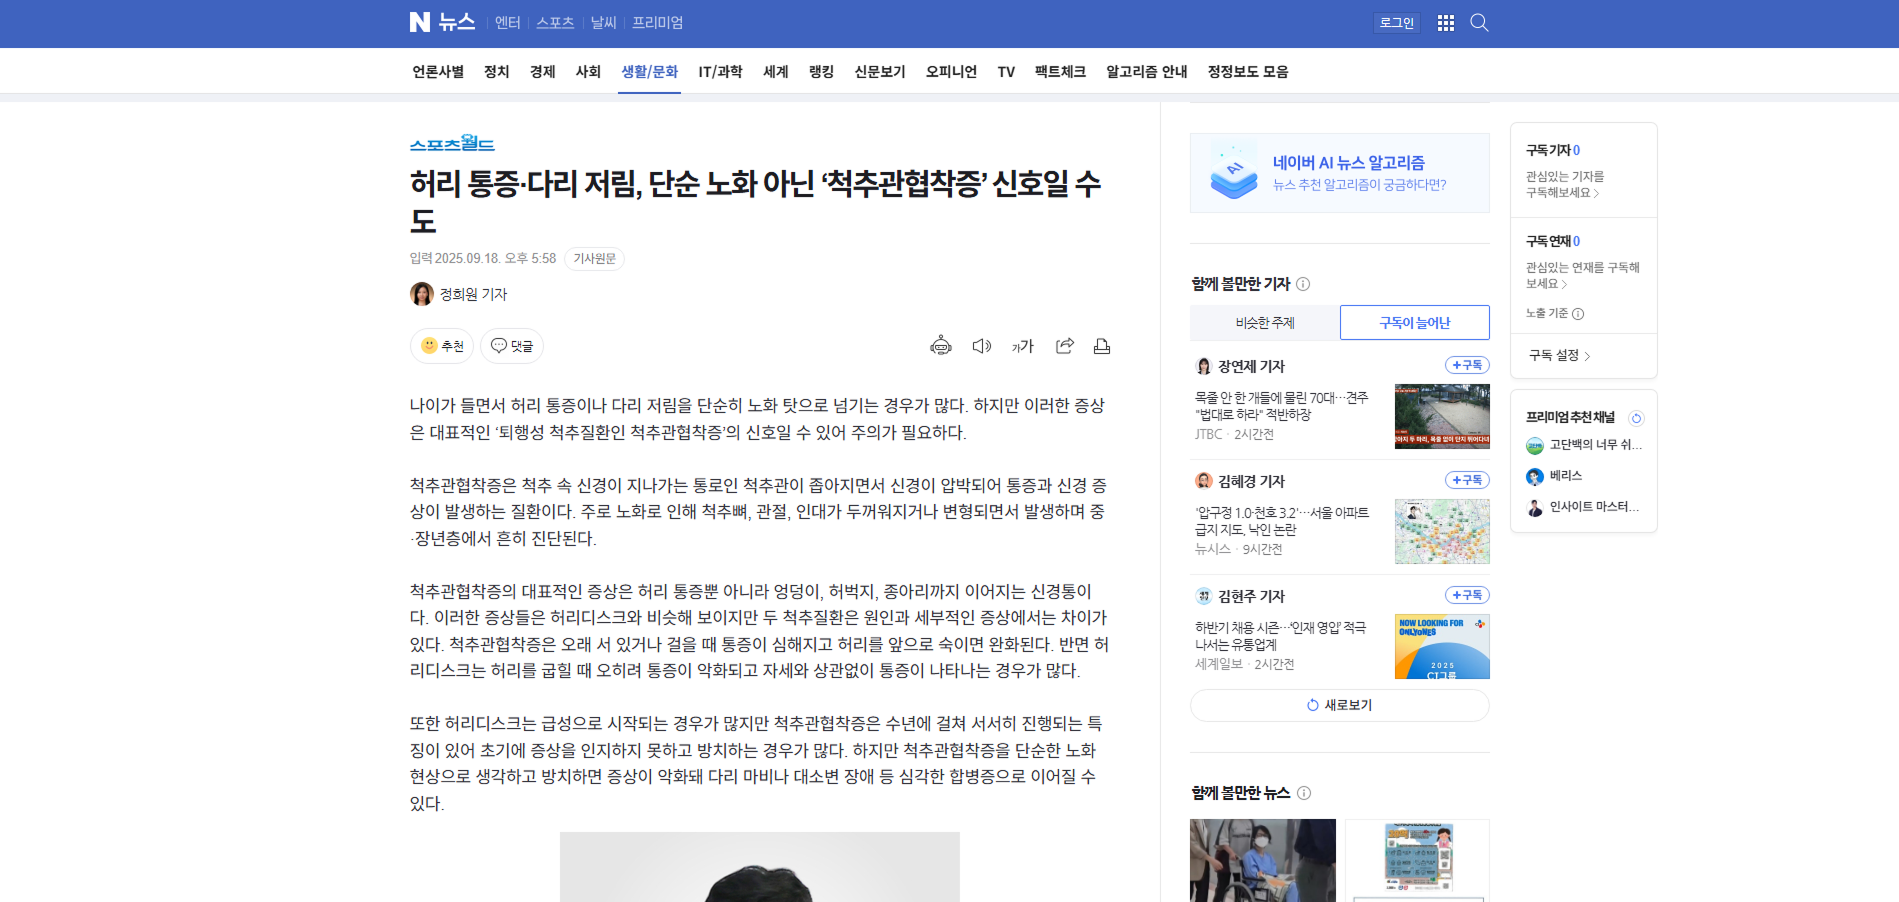This screenshot has width=1899, height=902.
Task: Subscribe to reporter 장연제 with +구독
Action: (x=1466, y=365)
